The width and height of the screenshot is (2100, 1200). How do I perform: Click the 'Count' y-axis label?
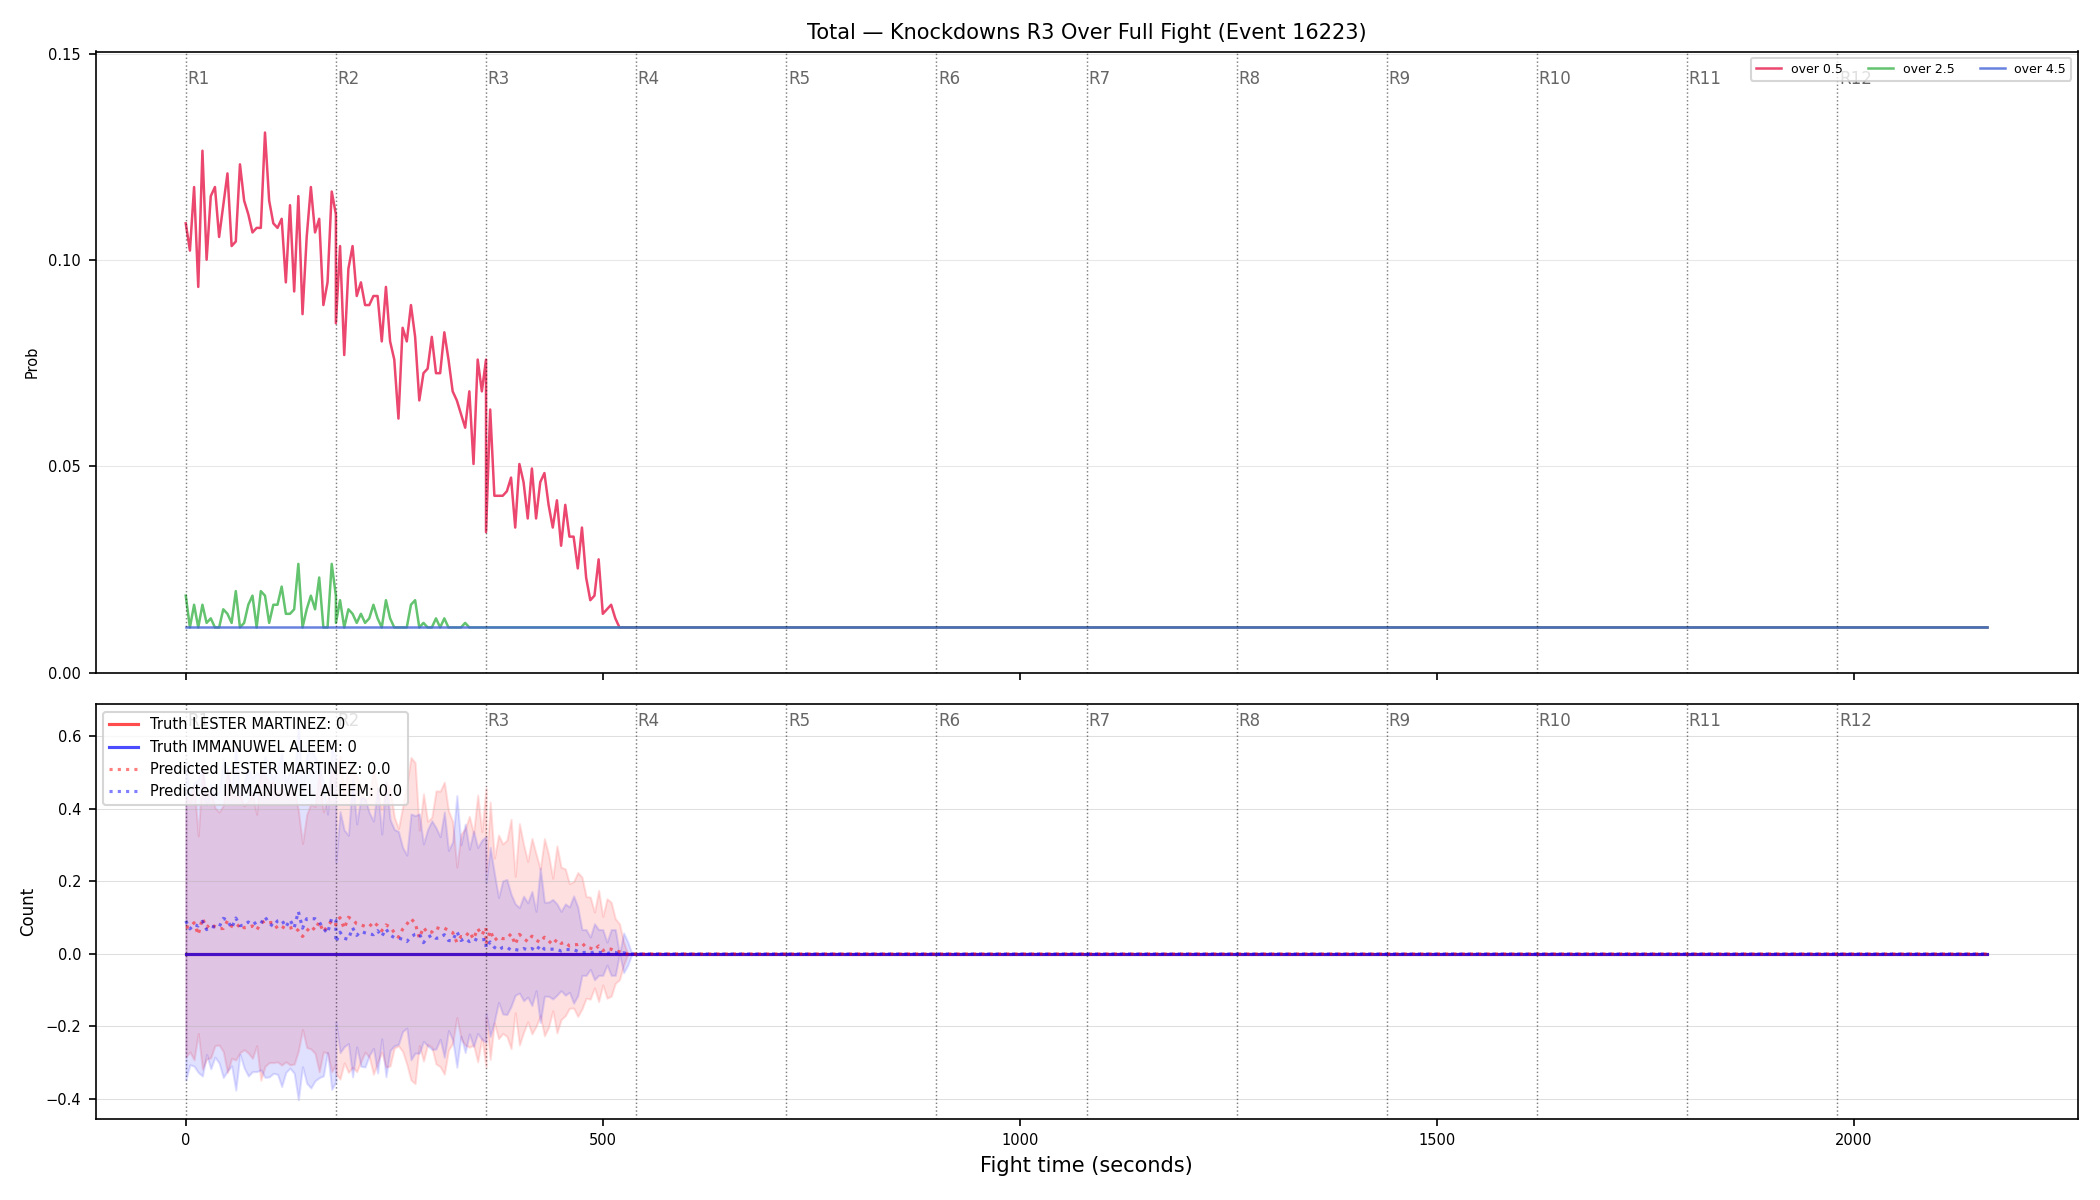click(27, 912)
